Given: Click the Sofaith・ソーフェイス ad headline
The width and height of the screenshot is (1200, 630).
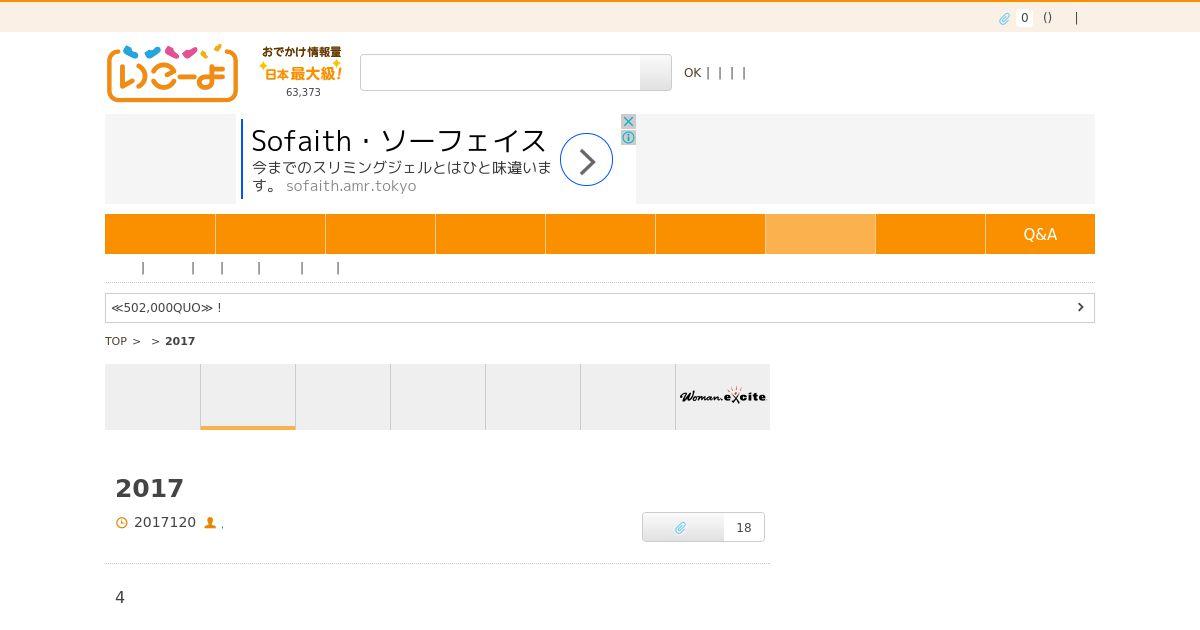Looking at the screenshot, I should click(x=399, y=140).
